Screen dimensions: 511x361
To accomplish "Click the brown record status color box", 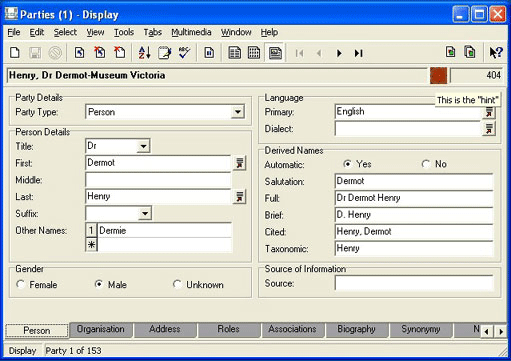I will 438,75.
